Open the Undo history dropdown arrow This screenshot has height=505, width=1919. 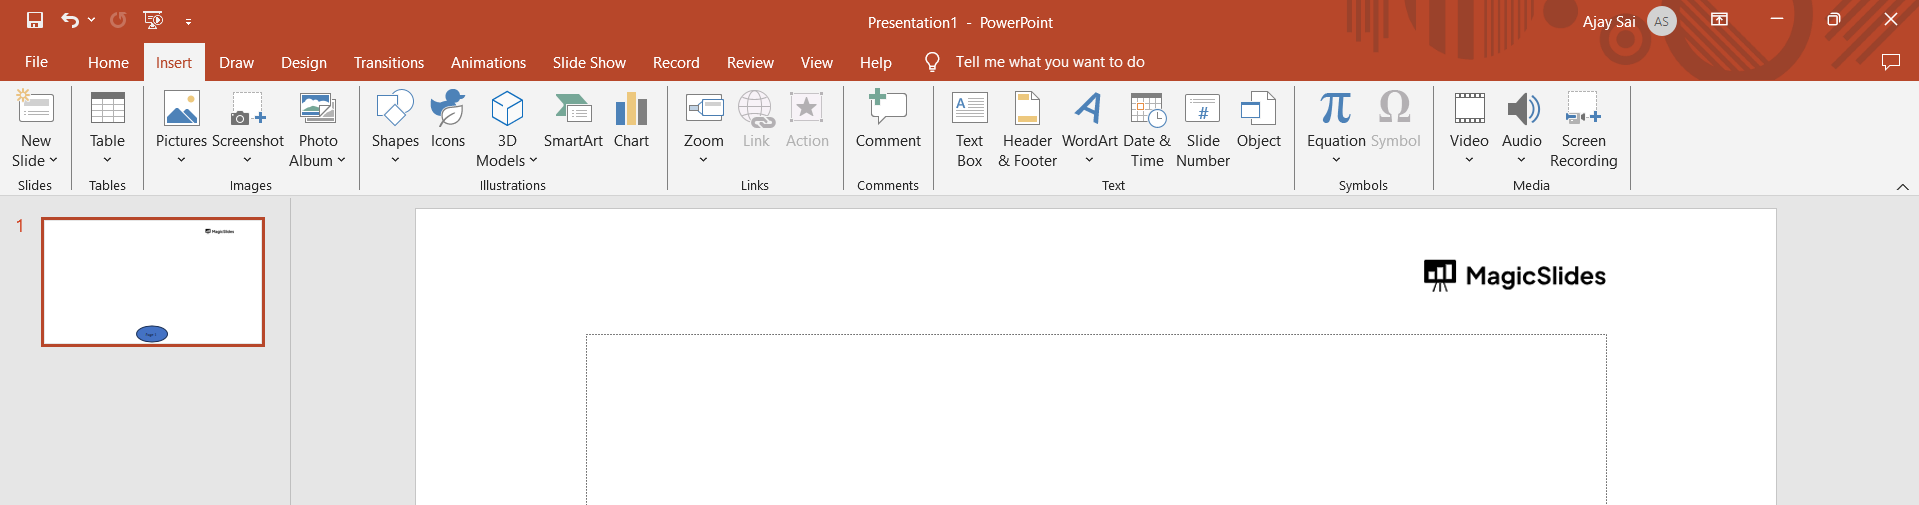click(92, 20)
